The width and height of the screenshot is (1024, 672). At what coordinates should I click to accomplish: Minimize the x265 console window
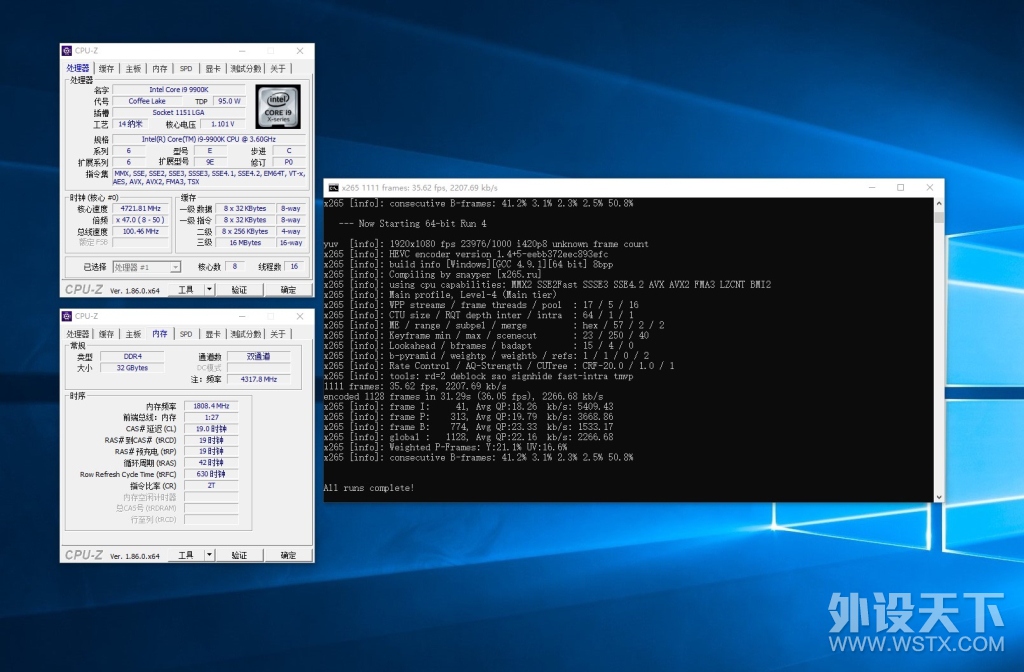[x=872, y=187]
